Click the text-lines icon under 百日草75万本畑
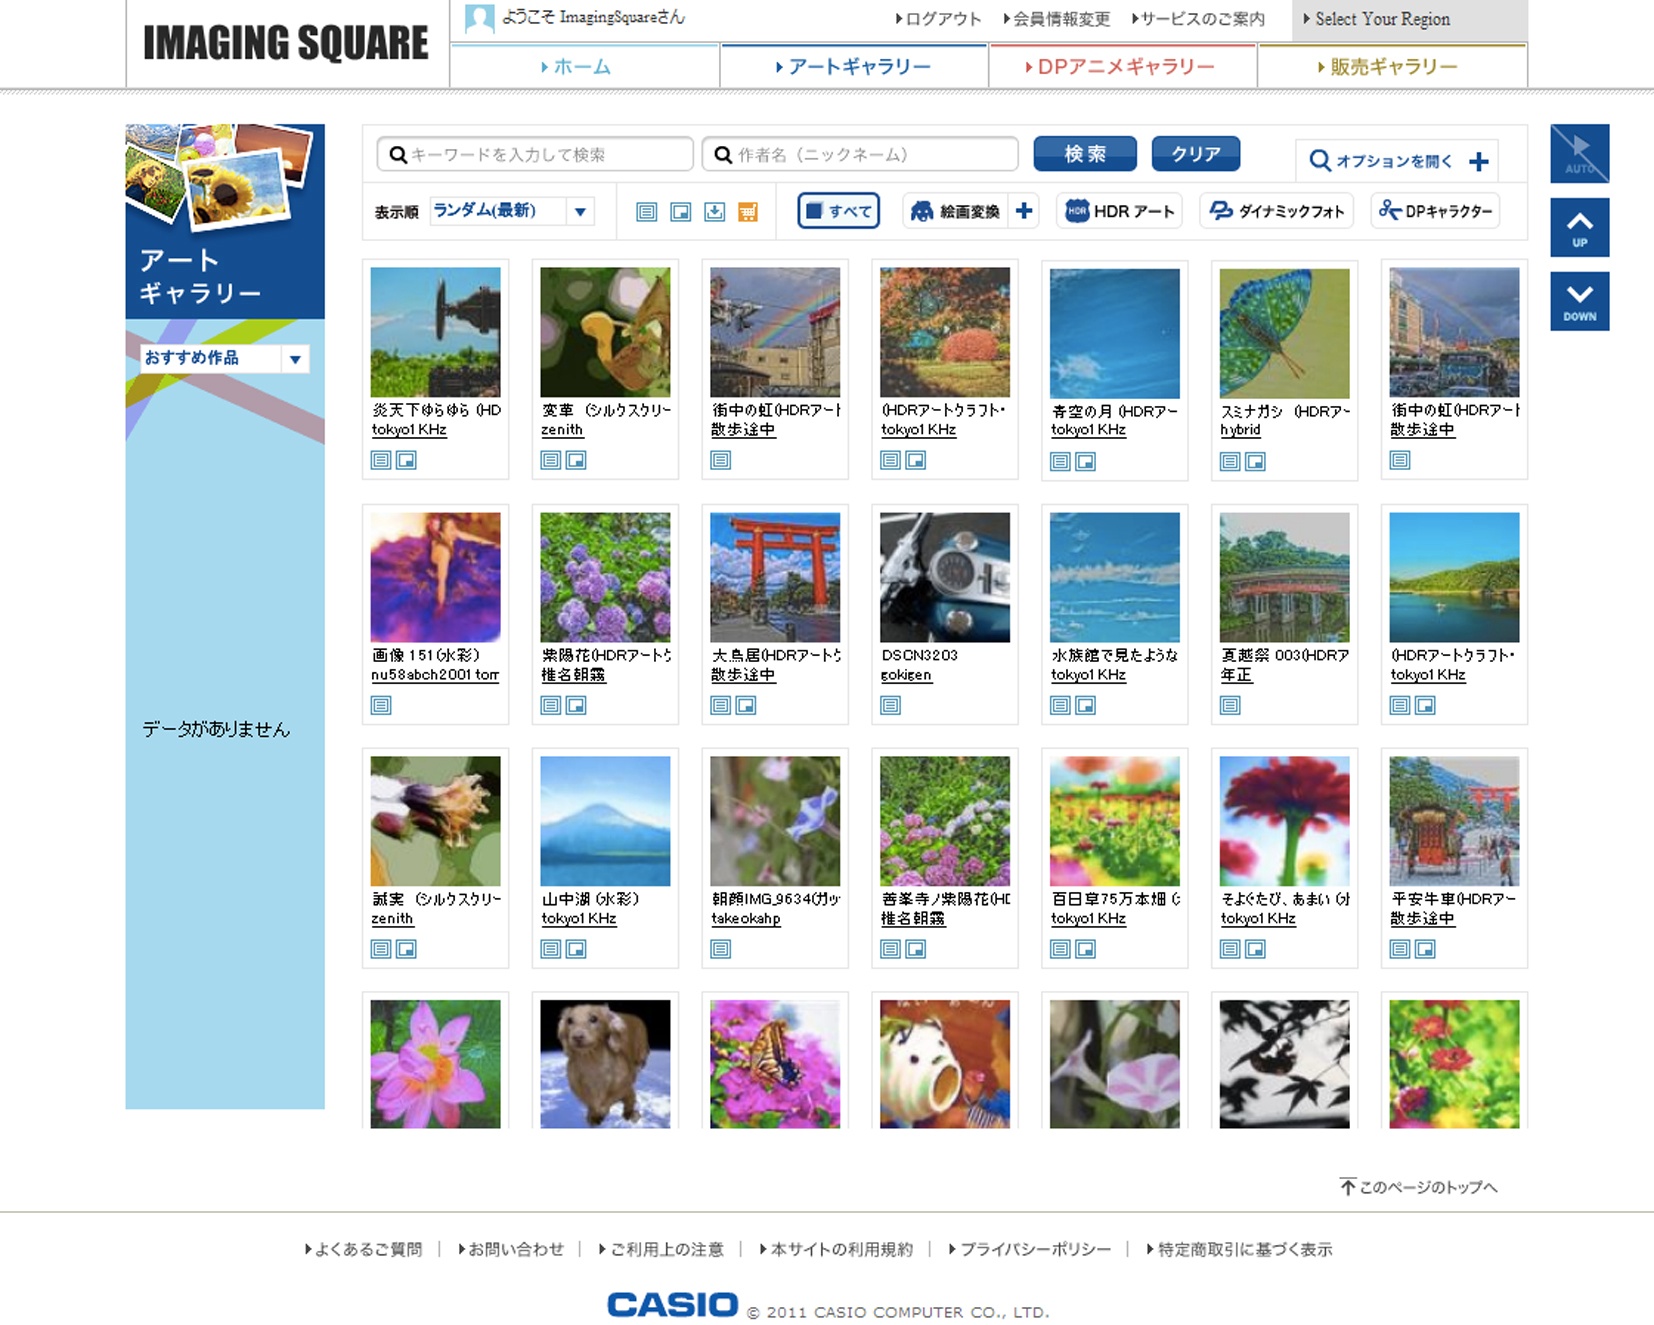 1061,949
